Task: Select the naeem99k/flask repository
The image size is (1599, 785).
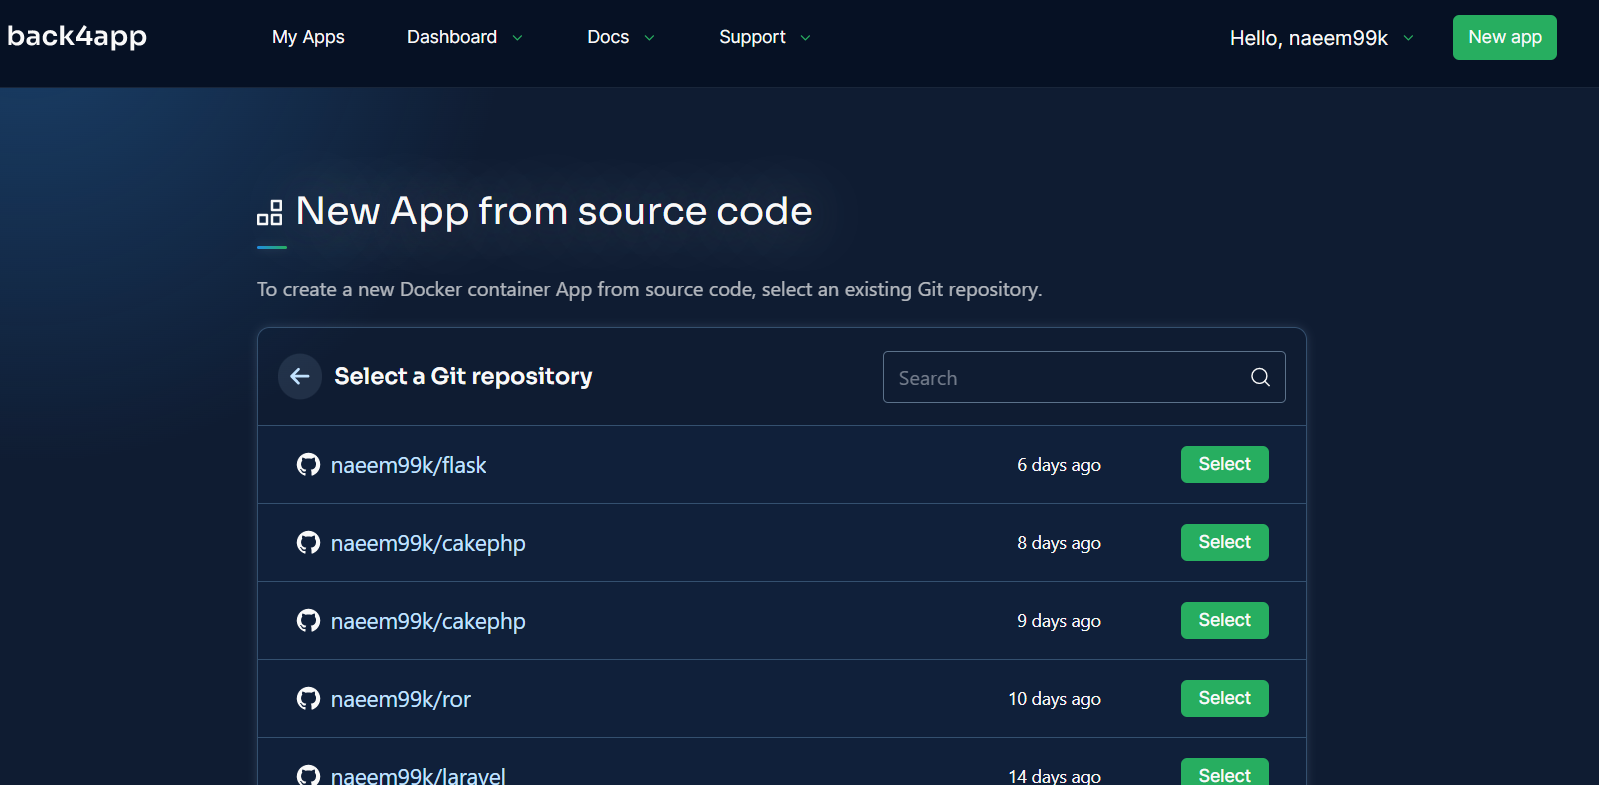Action: [x=1224, y=464]
